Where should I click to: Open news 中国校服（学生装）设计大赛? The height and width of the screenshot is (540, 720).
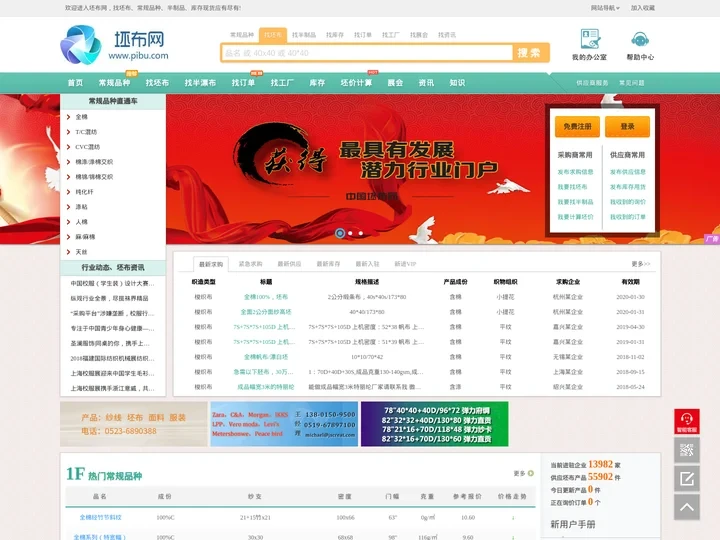[x=112, y=283]
